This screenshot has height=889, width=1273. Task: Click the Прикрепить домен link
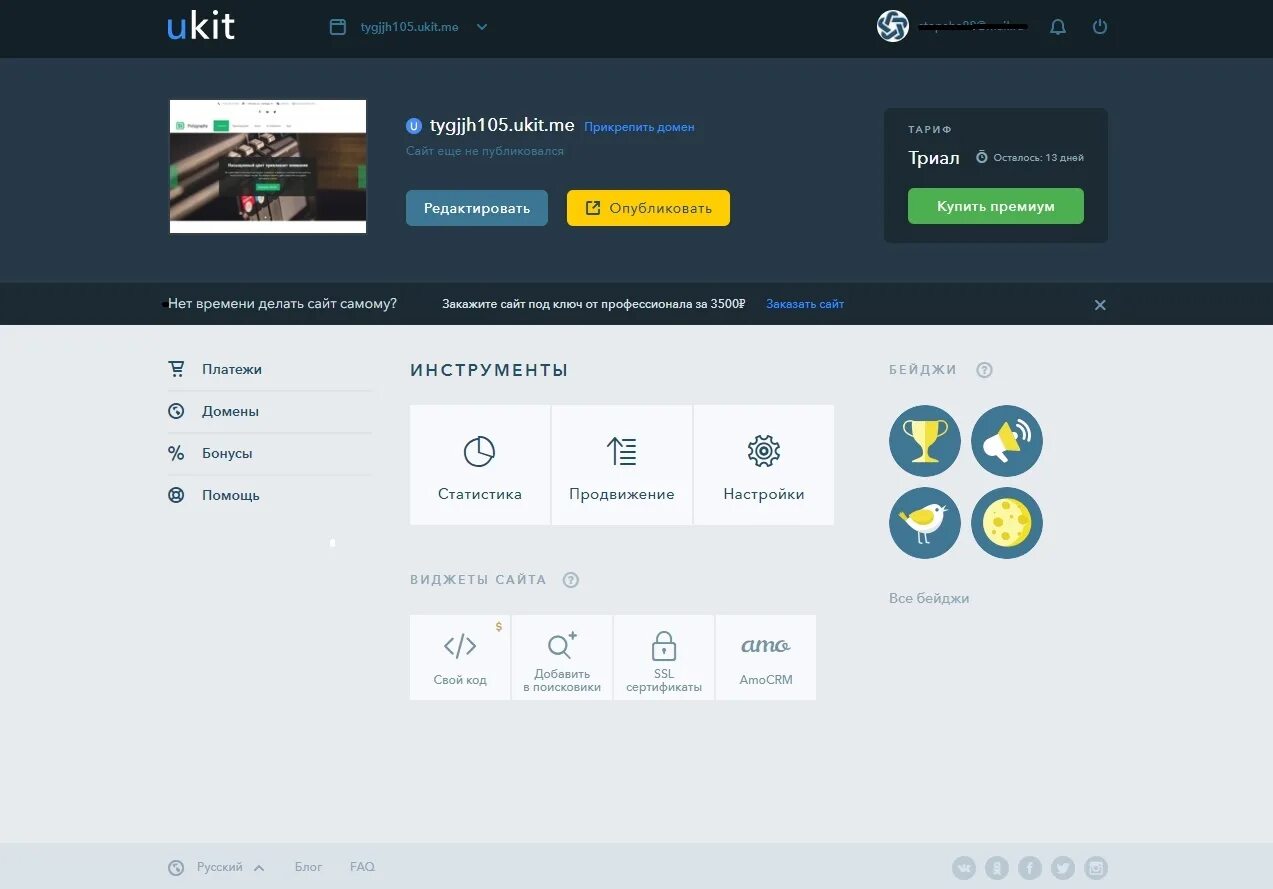coord(639,127)
